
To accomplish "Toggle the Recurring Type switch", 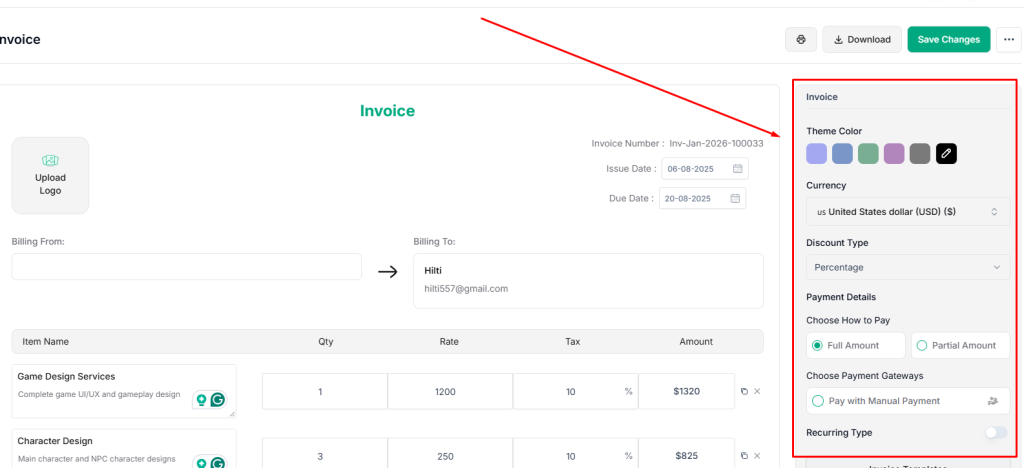I will (x=996, y=432).
